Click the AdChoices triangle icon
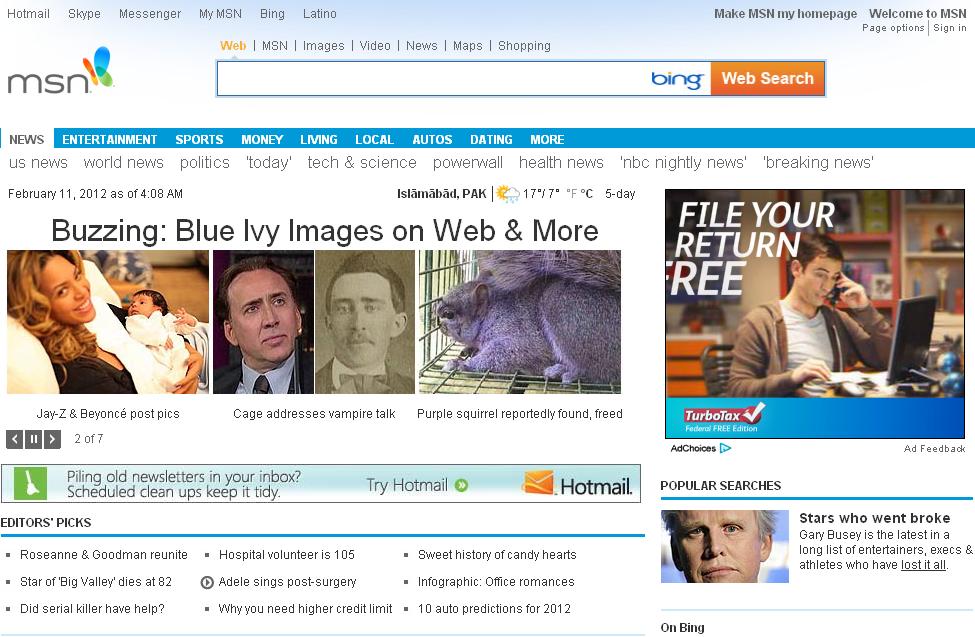The width and height of the screenshot is (975, 637). (725, 449)
